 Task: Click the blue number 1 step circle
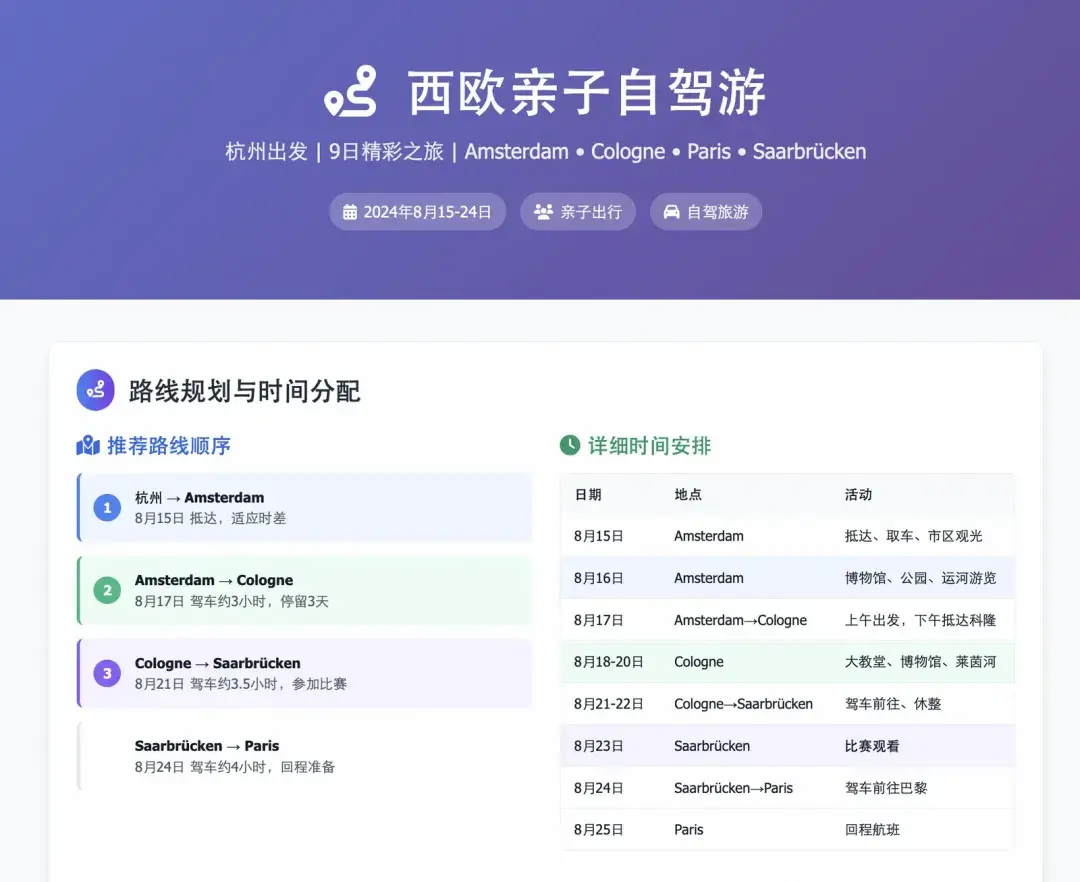point(107,508)
